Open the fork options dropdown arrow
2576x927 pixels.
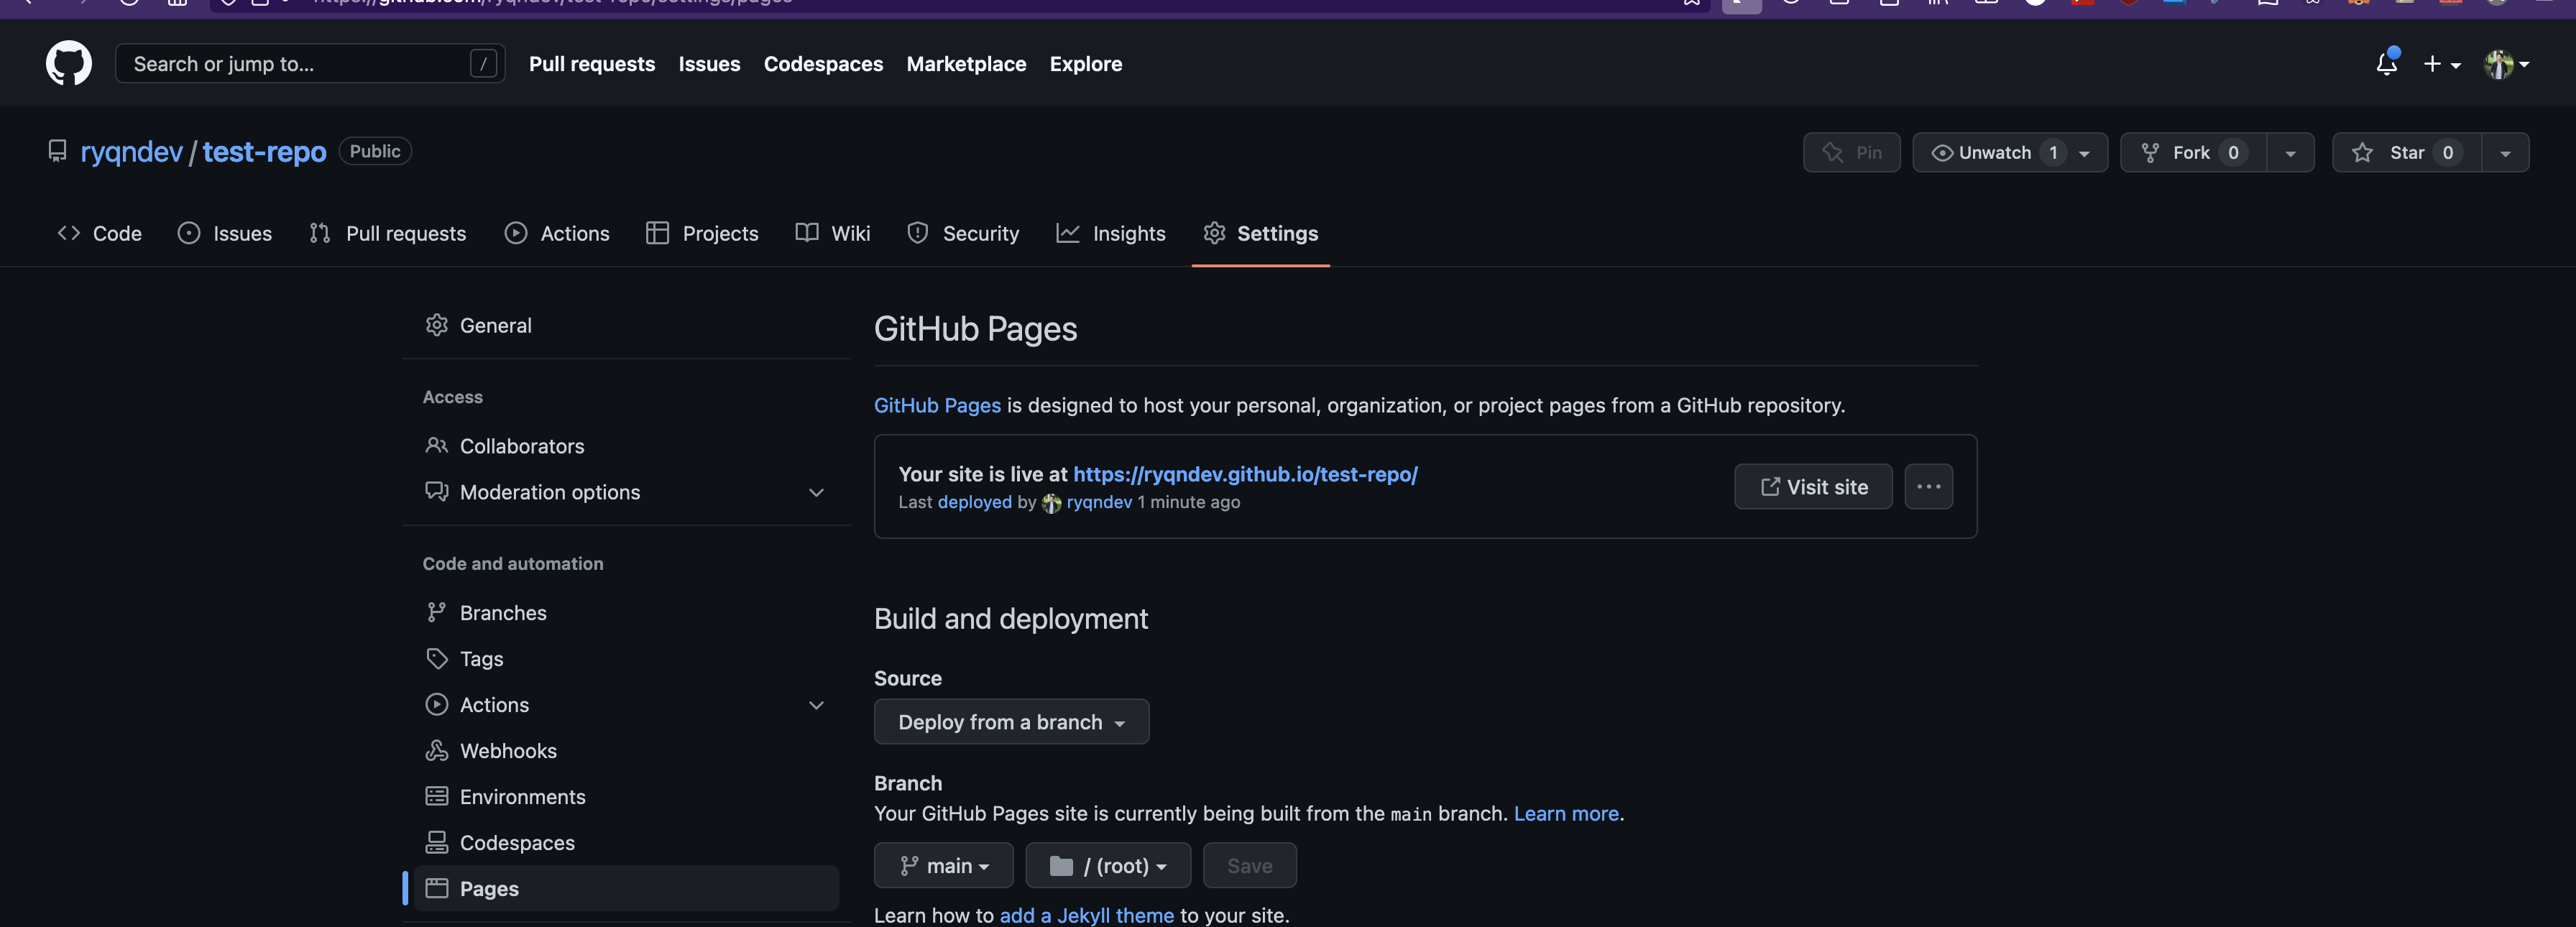click(2290, 153)
